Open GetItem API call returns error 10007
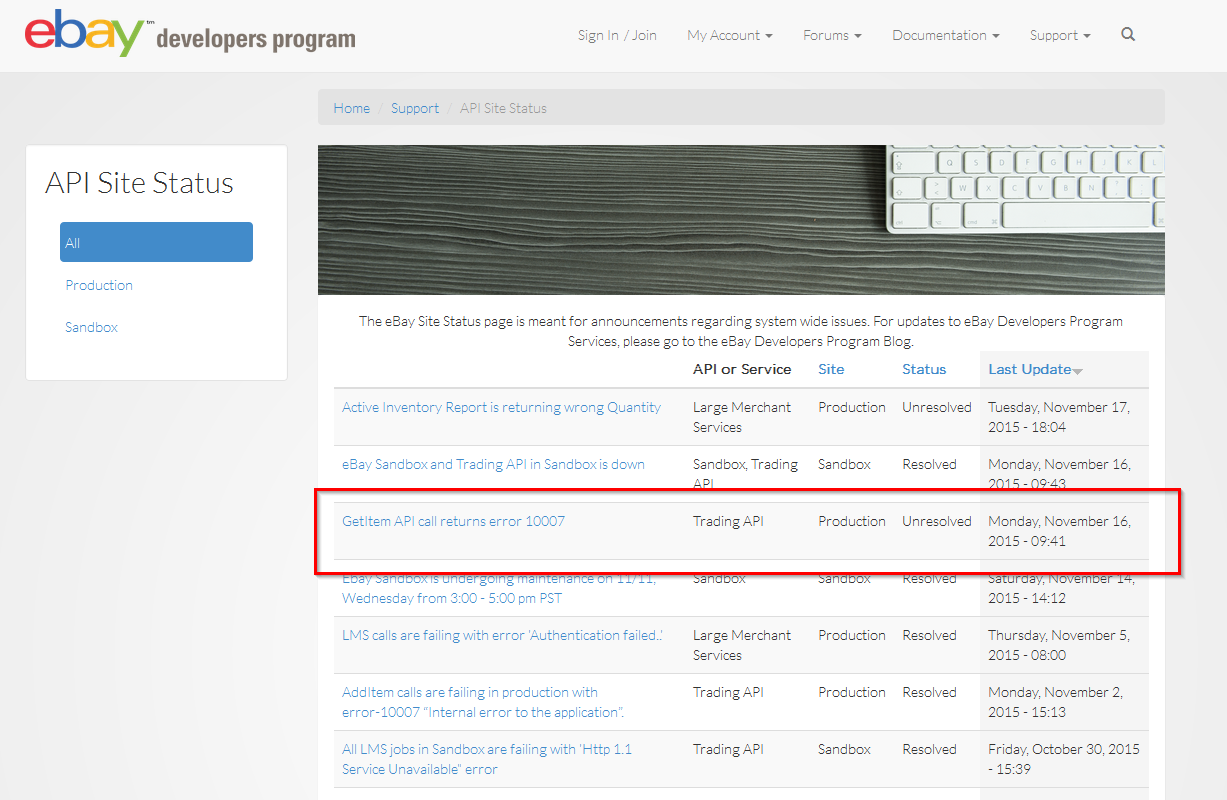This screenshot has height=800, width=1227. (x=453, y=521)
